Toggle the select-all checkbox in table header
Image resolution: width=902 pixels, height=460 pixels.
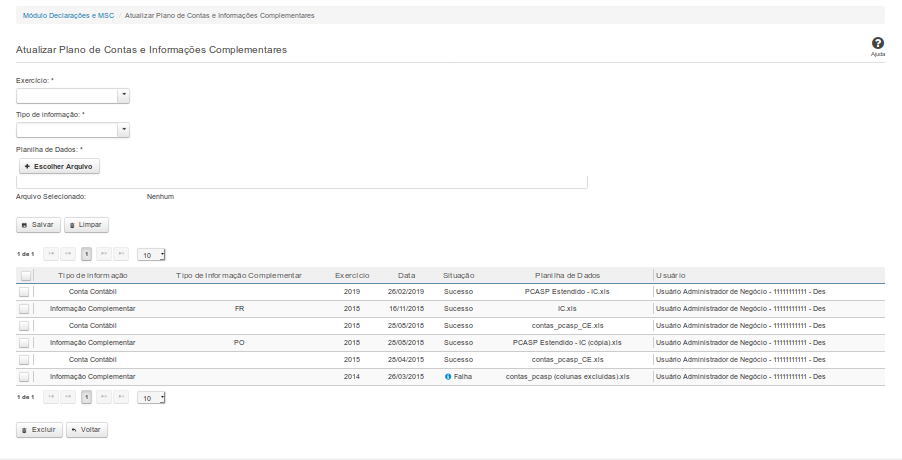click(x=25, y=275)
